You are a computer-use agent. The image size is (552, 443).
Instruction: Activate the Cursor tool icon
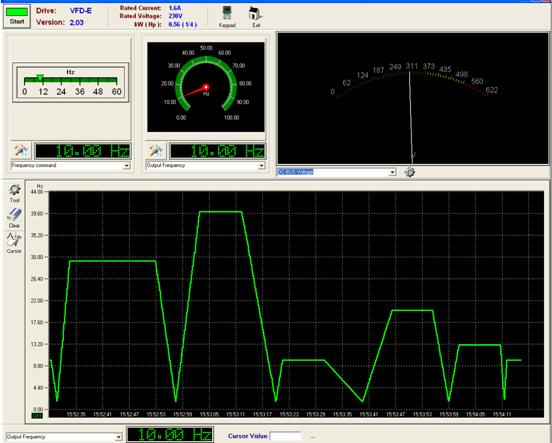tap(14, 243)
